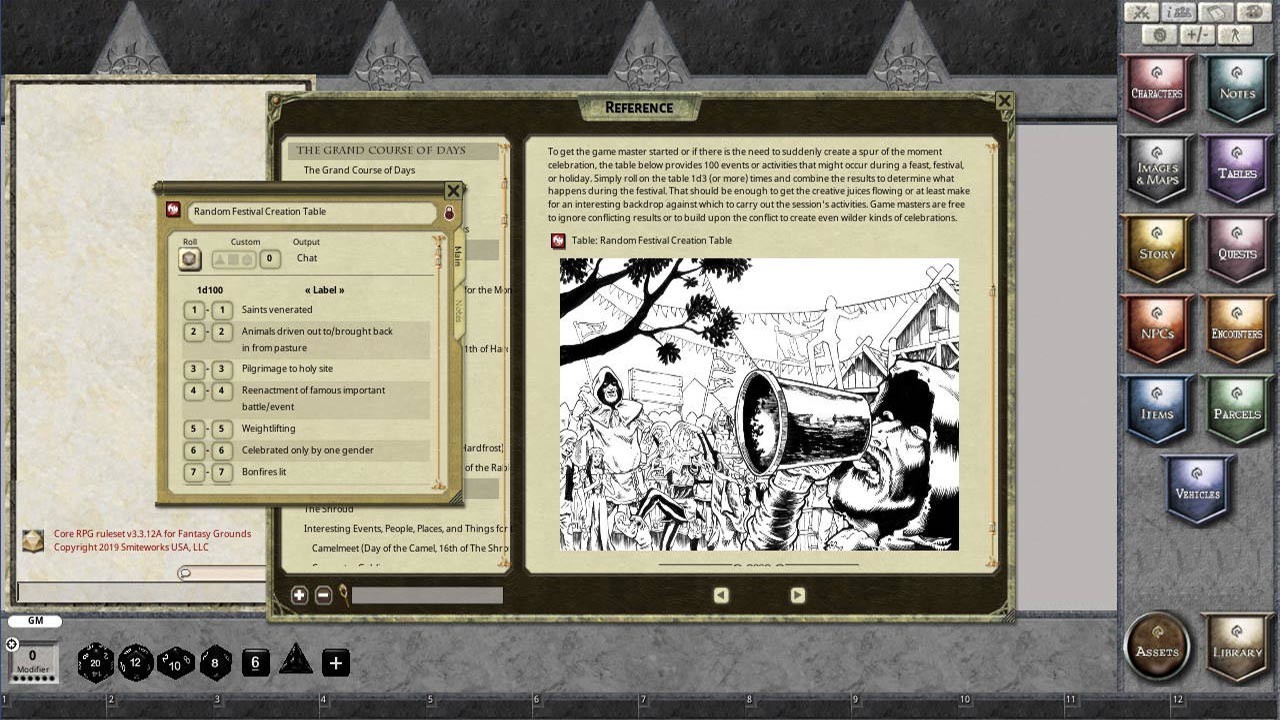Advance to the next reference page with the arrow
Screen dimensions: 1280x720
tap(797, 594)
